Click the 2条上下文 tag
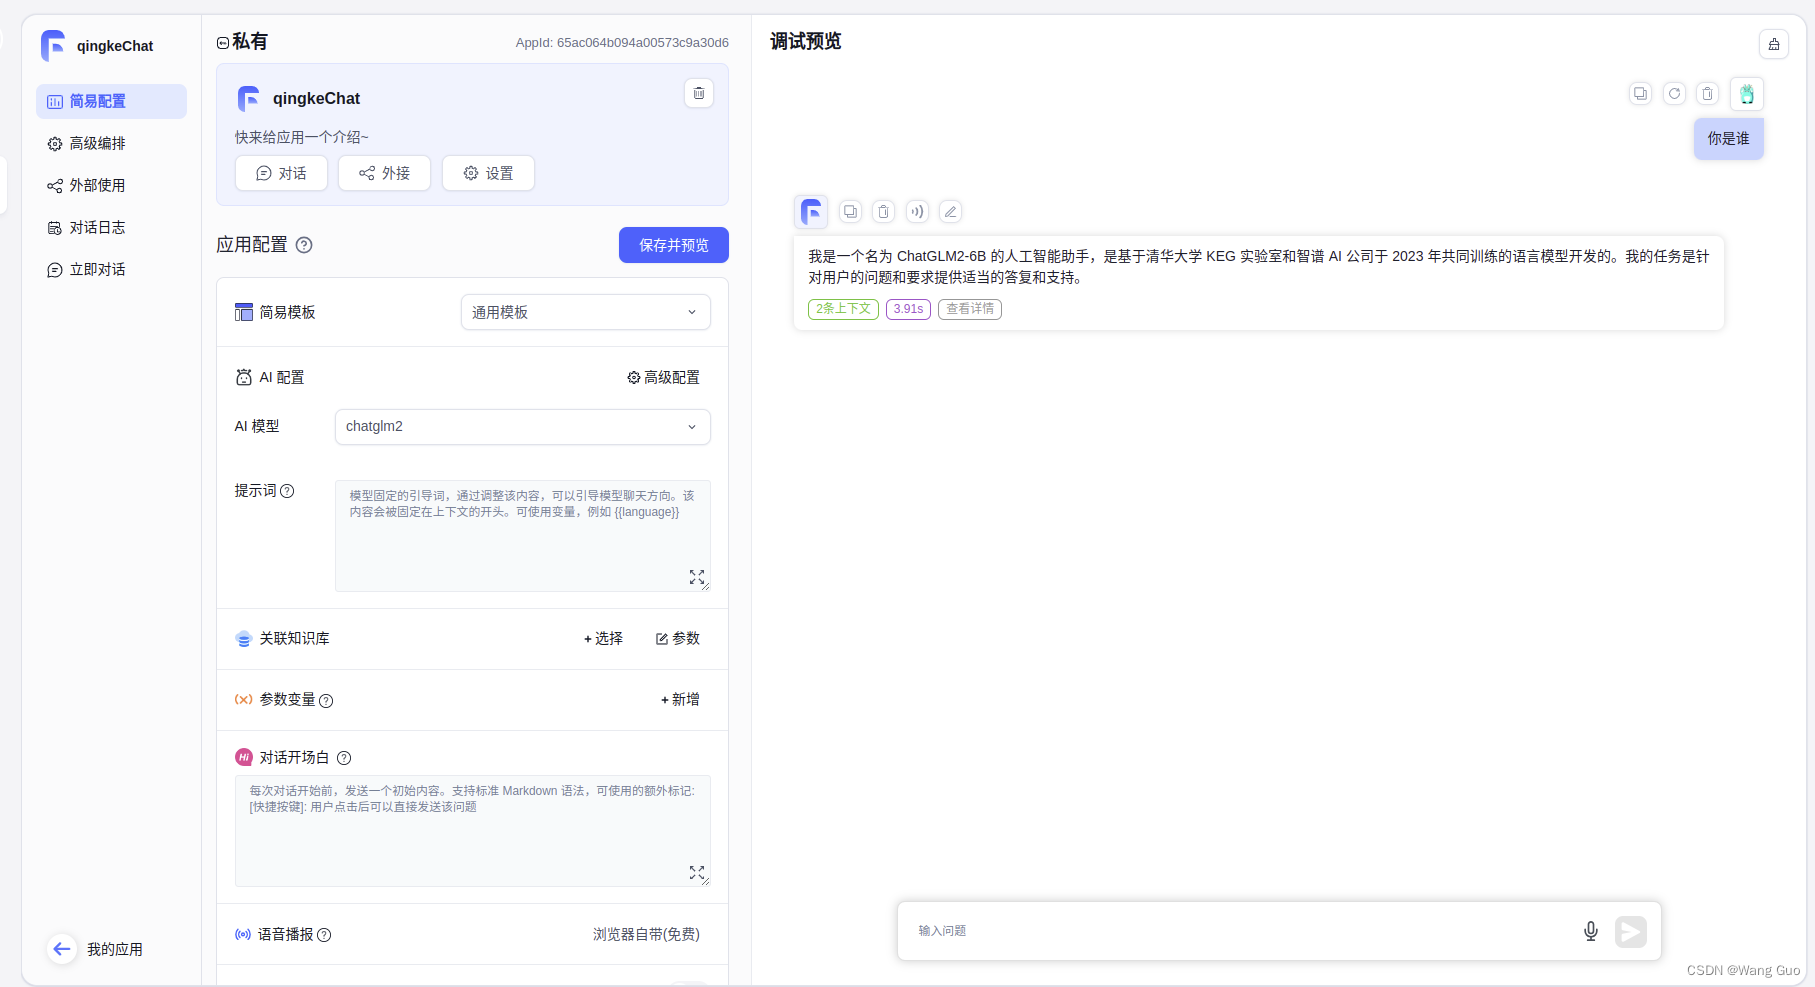This screenshot has height=987, width=1815. pos(843,309)
